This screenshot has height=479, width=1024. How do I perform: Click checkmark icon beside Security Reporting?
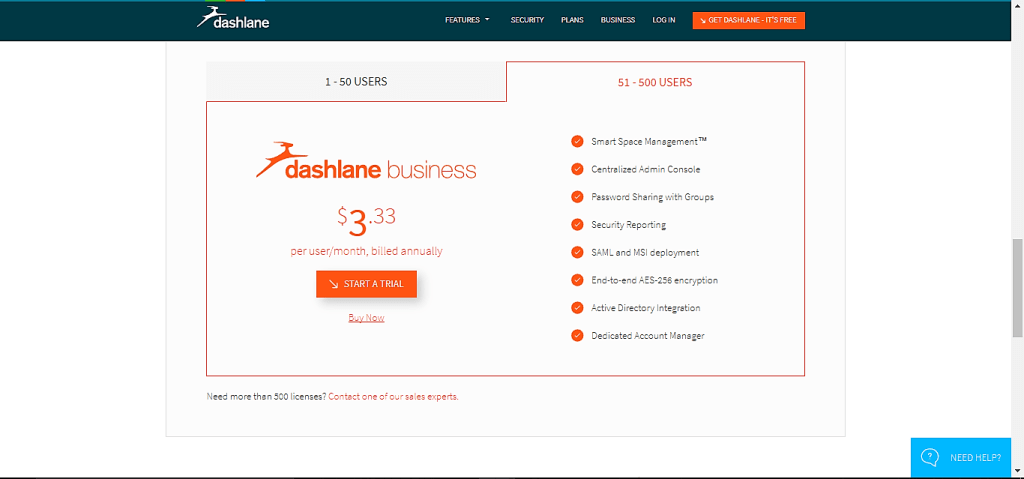click(x=577, y=225)
